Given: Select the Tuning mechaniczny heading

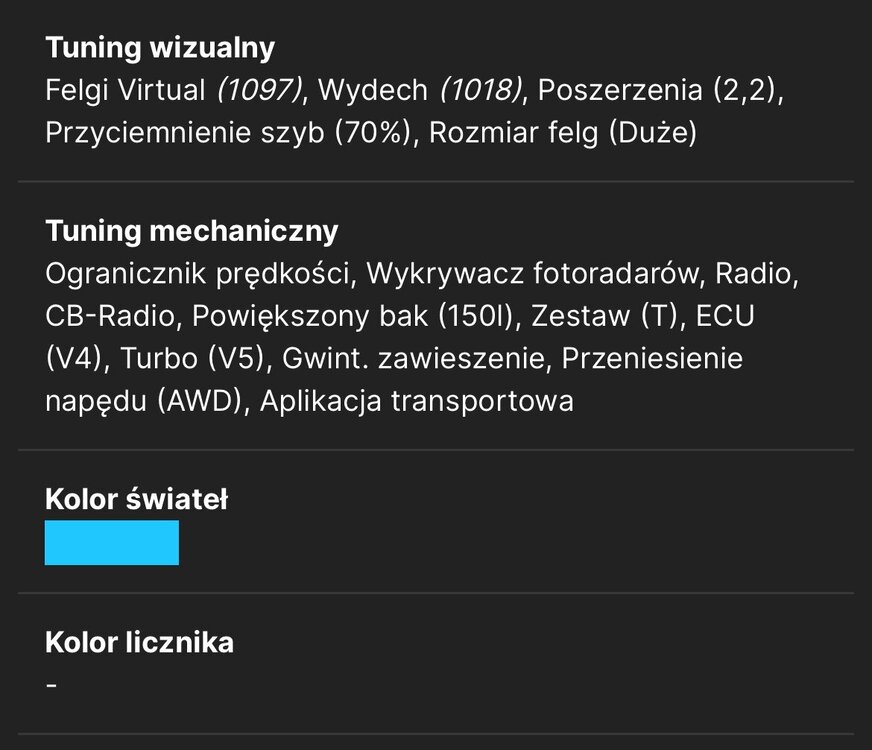Looking at the screenshot, I should tap(192, 231).
